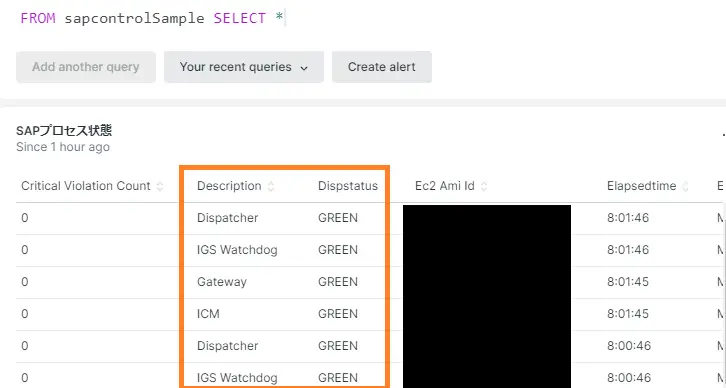Viewport: 726px width, 388px height.
Task: Click the Critical Violation Count header label
Action: pos(86,186)
